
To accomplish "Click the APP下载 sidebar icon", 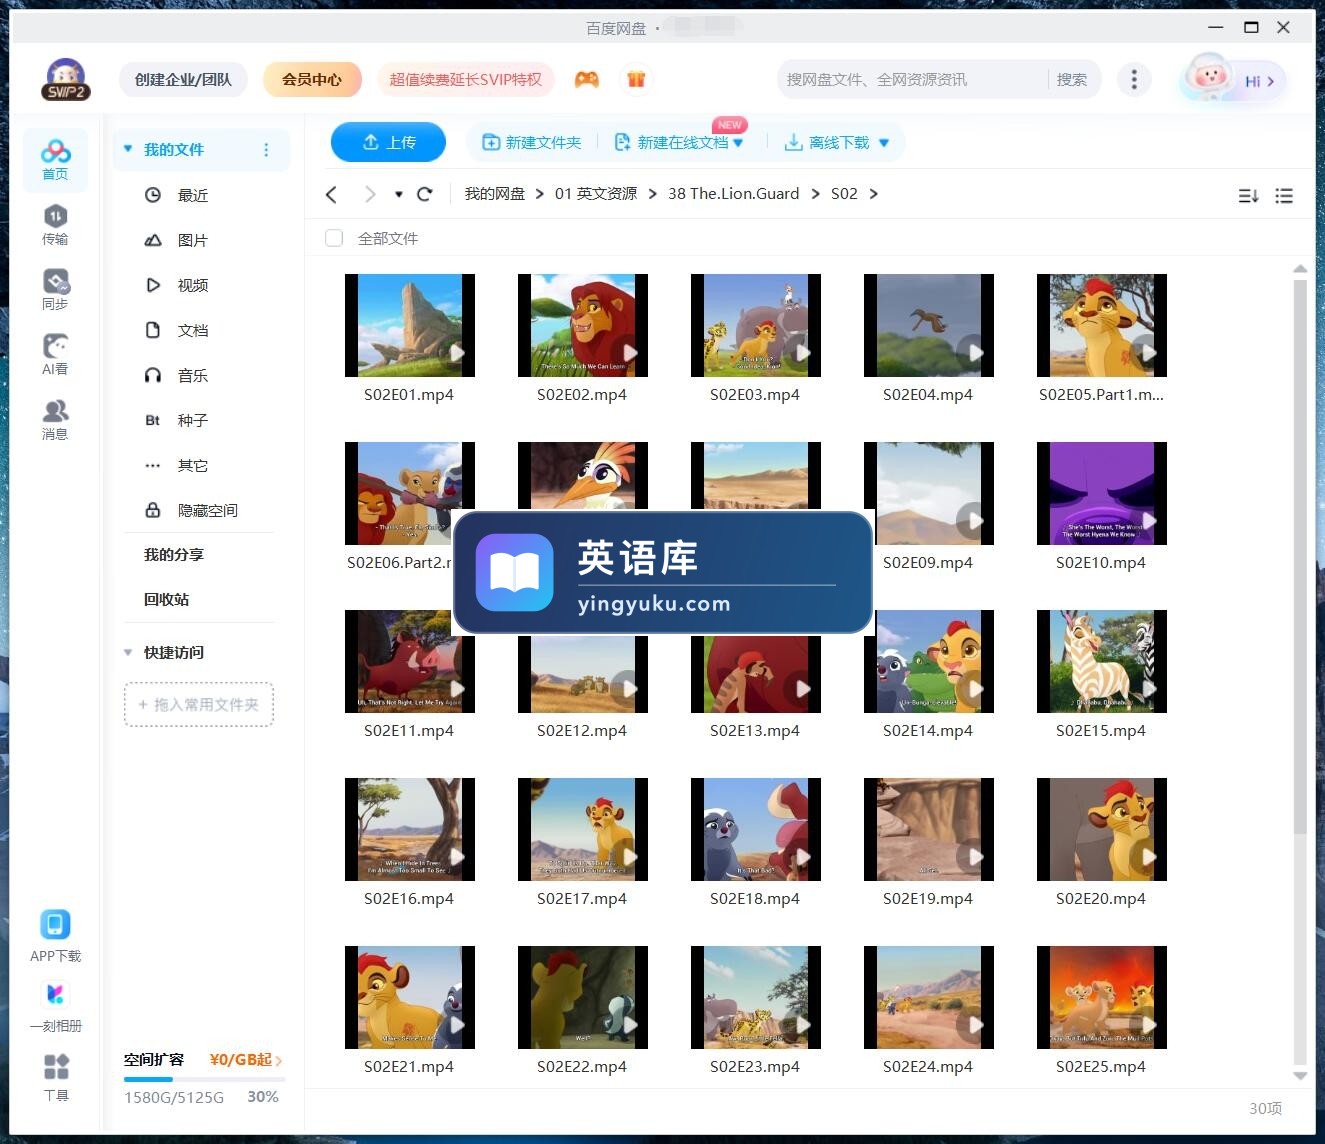I will pos(55,936).
